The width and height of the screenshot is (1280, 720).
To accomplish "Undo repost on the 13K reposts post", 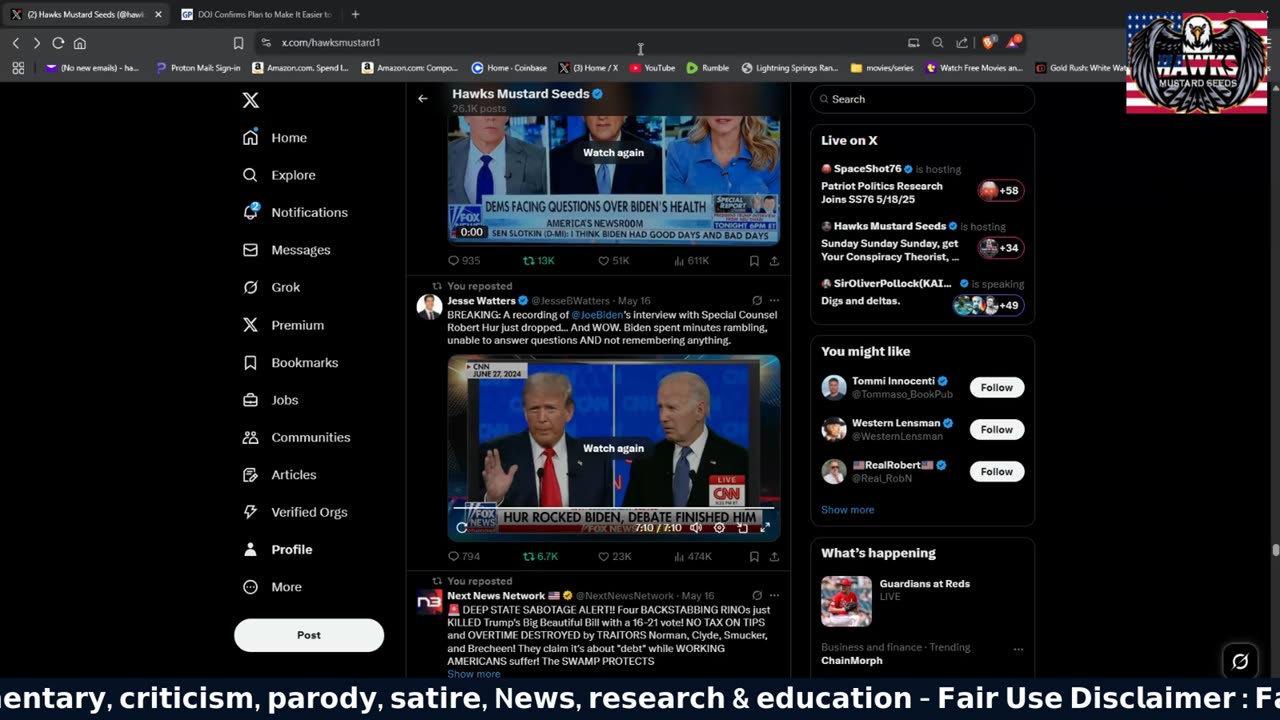I will [539, 260].
